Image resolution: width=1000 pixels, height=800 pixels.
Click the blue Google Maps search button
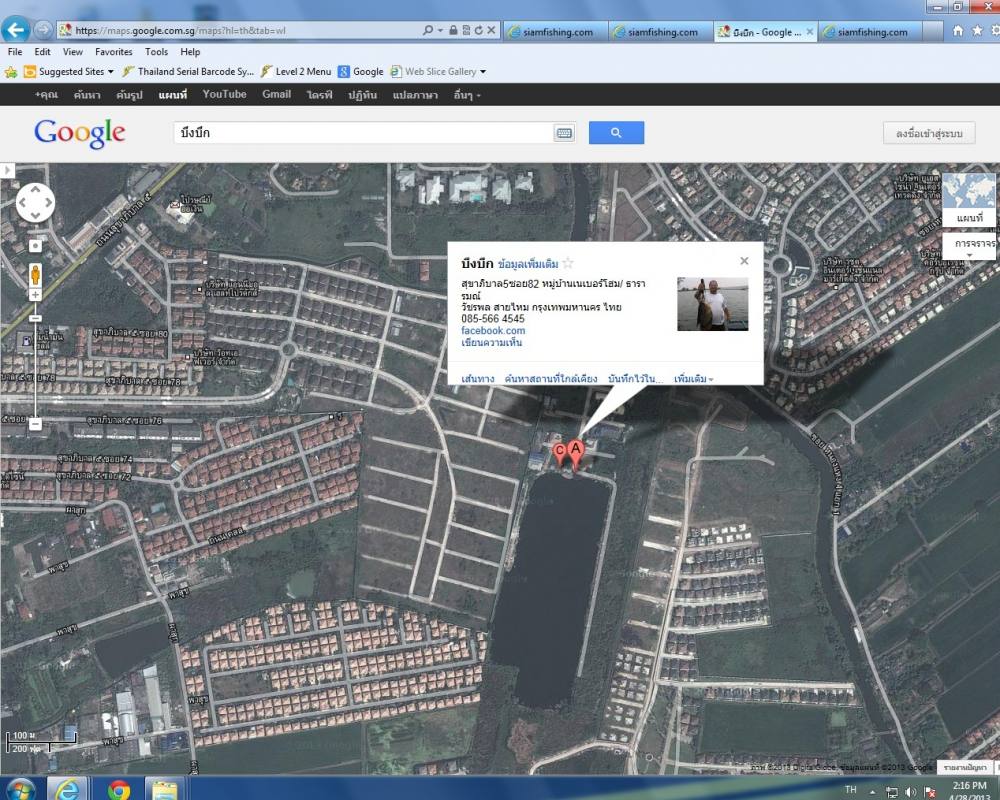coord(616,133)
